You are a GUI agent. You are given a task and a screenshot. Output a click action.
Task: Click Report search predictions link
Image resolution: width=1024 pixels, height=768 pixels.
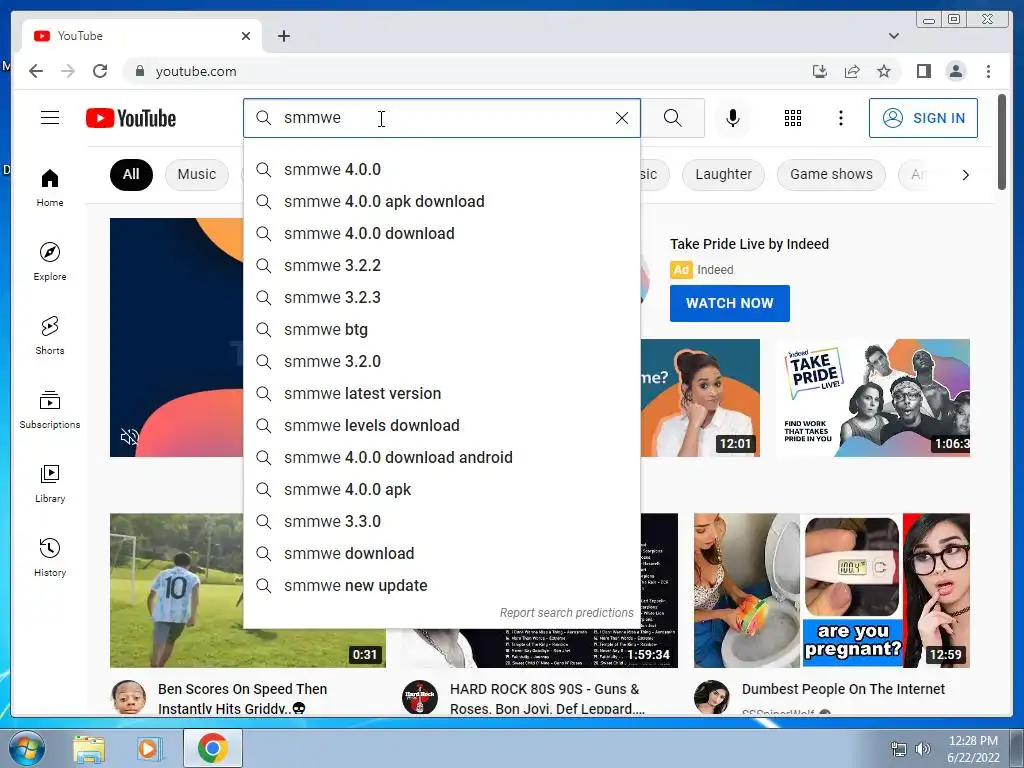click(x=566, y=613)
